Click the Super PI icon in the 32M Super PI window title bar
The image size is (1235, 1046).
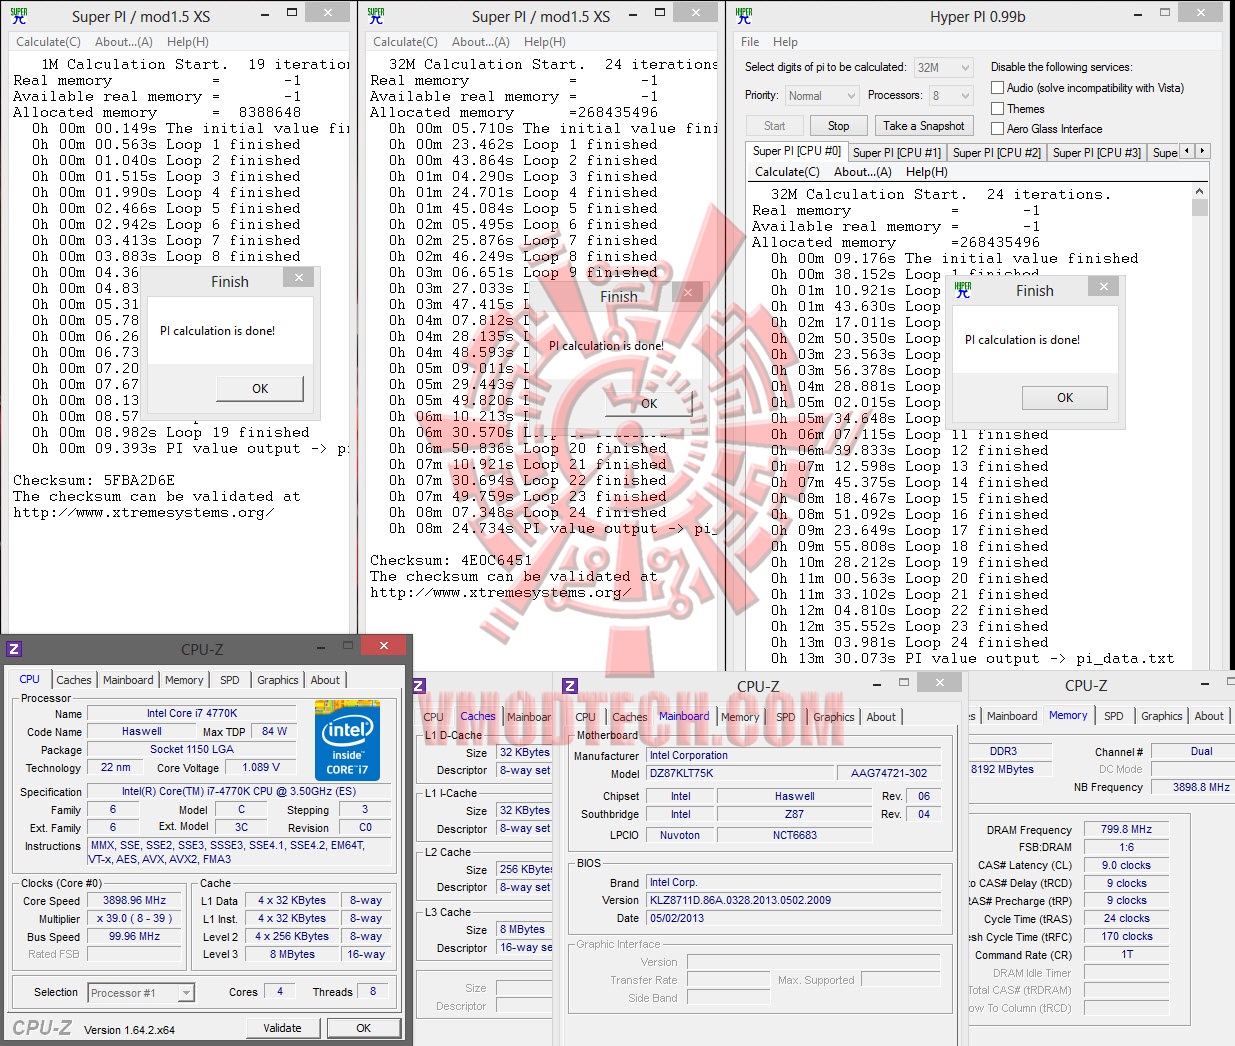(376, 16)
